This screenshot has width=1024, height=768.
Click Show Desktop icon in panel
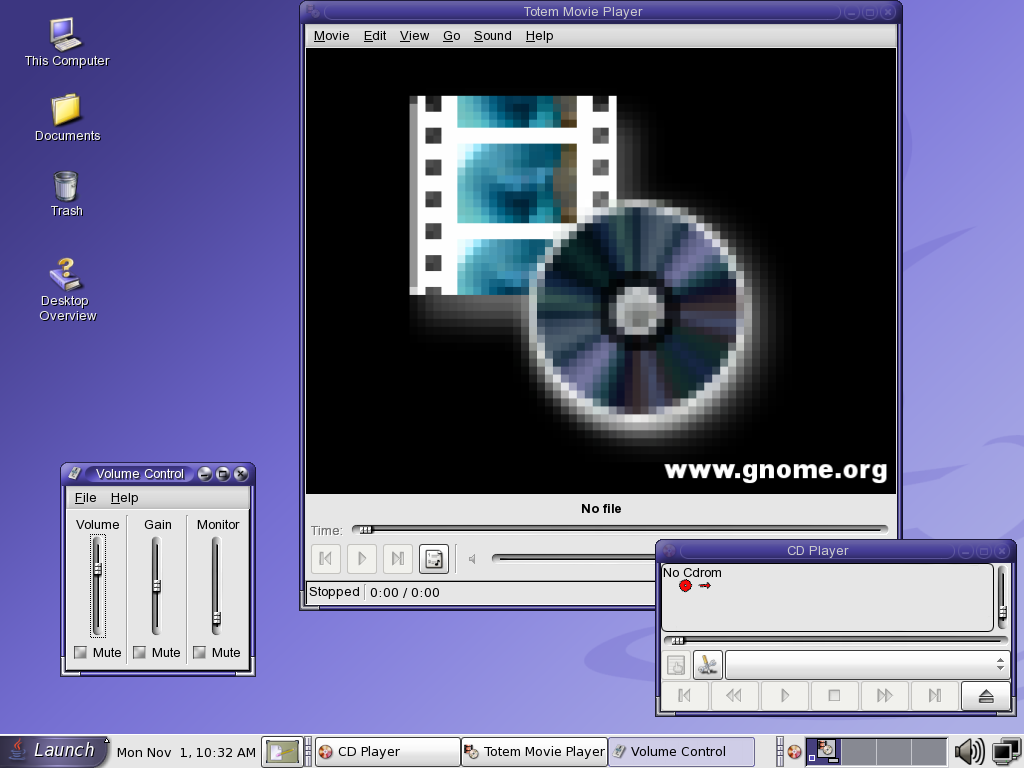point(282,752)
